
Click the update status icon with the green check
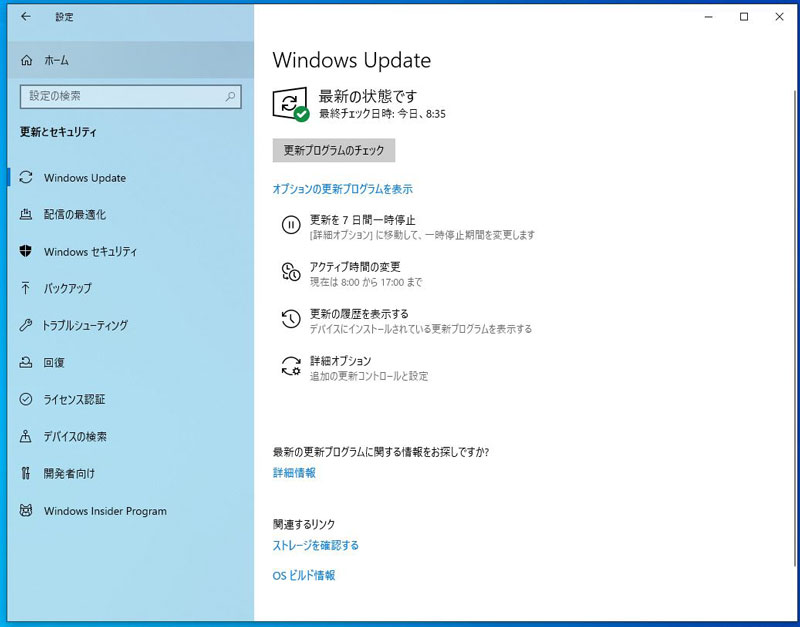coord(291,104)
